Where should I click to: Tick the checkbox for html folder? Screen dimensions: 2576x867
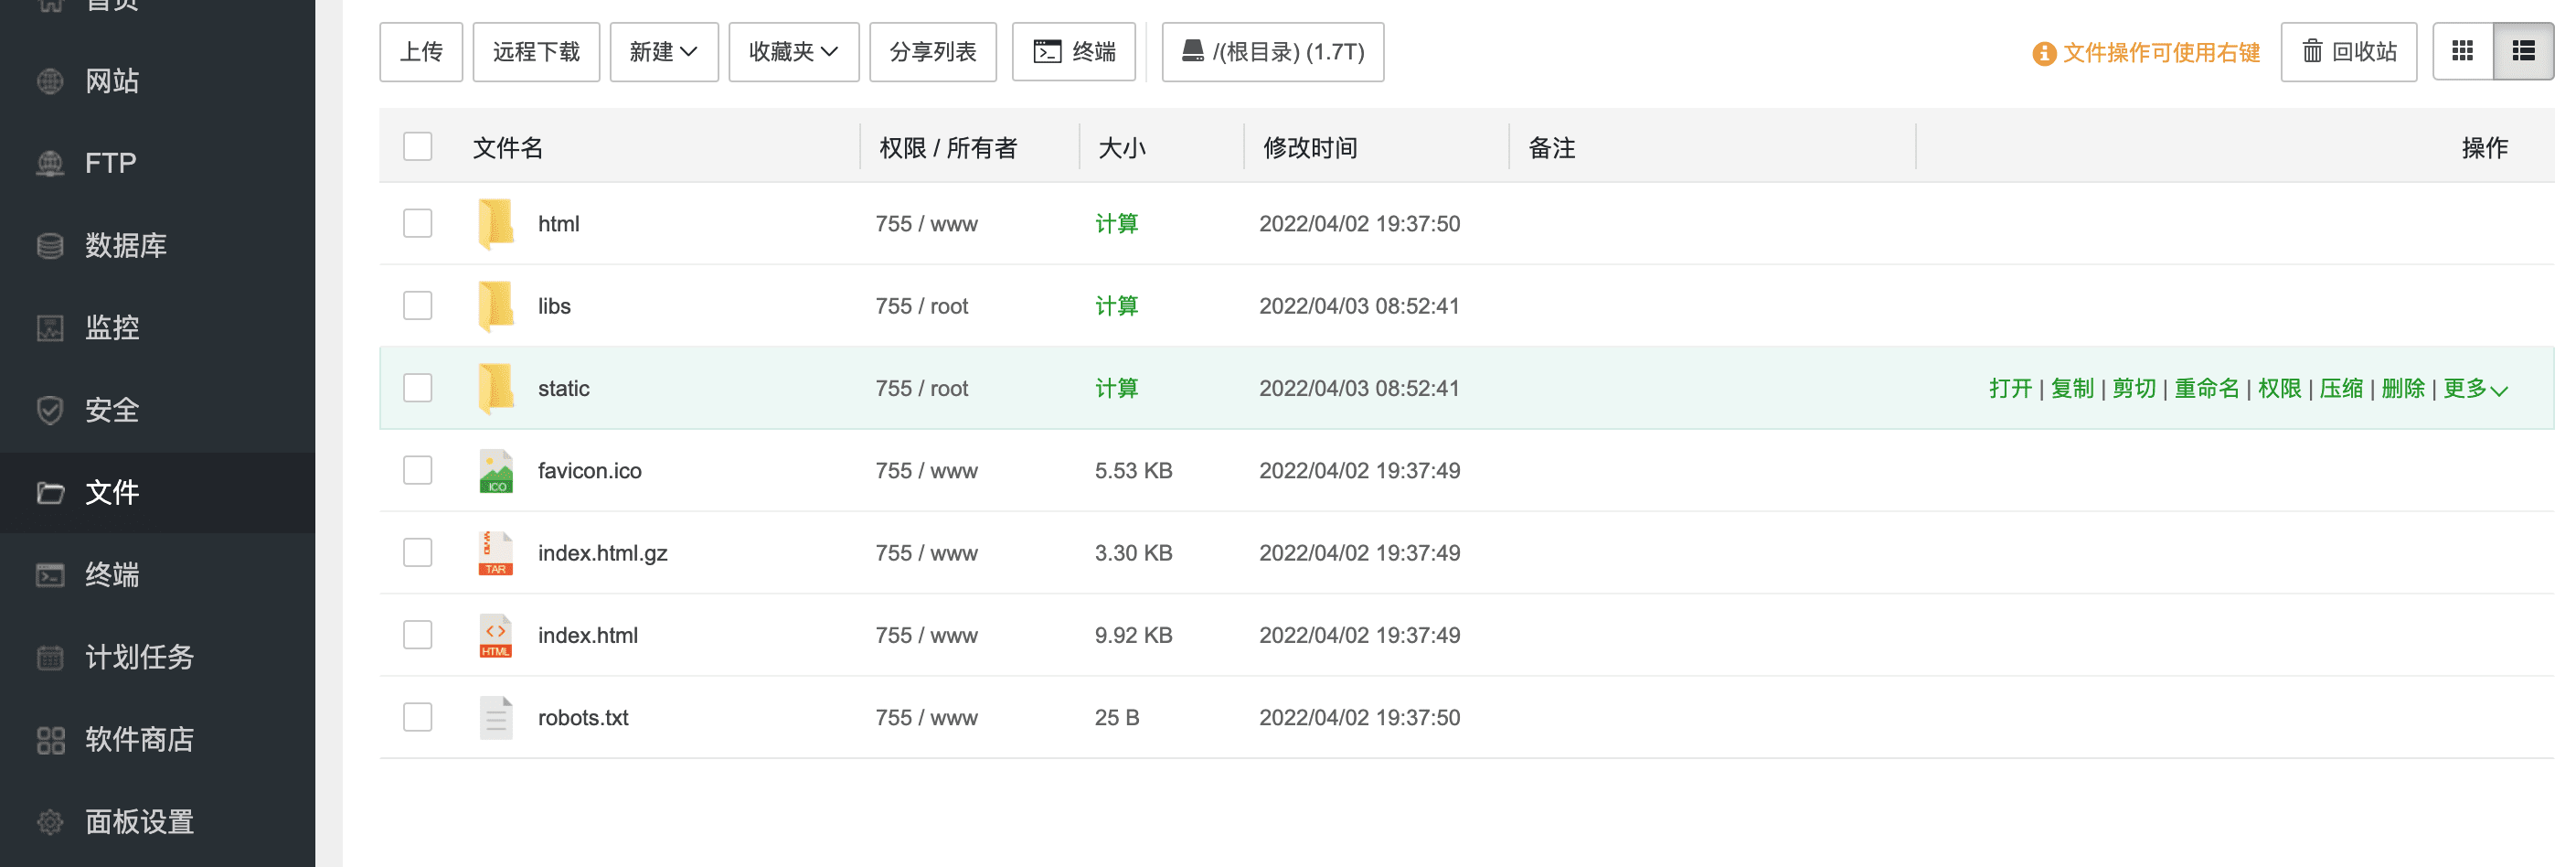click(x=418, y=223)
